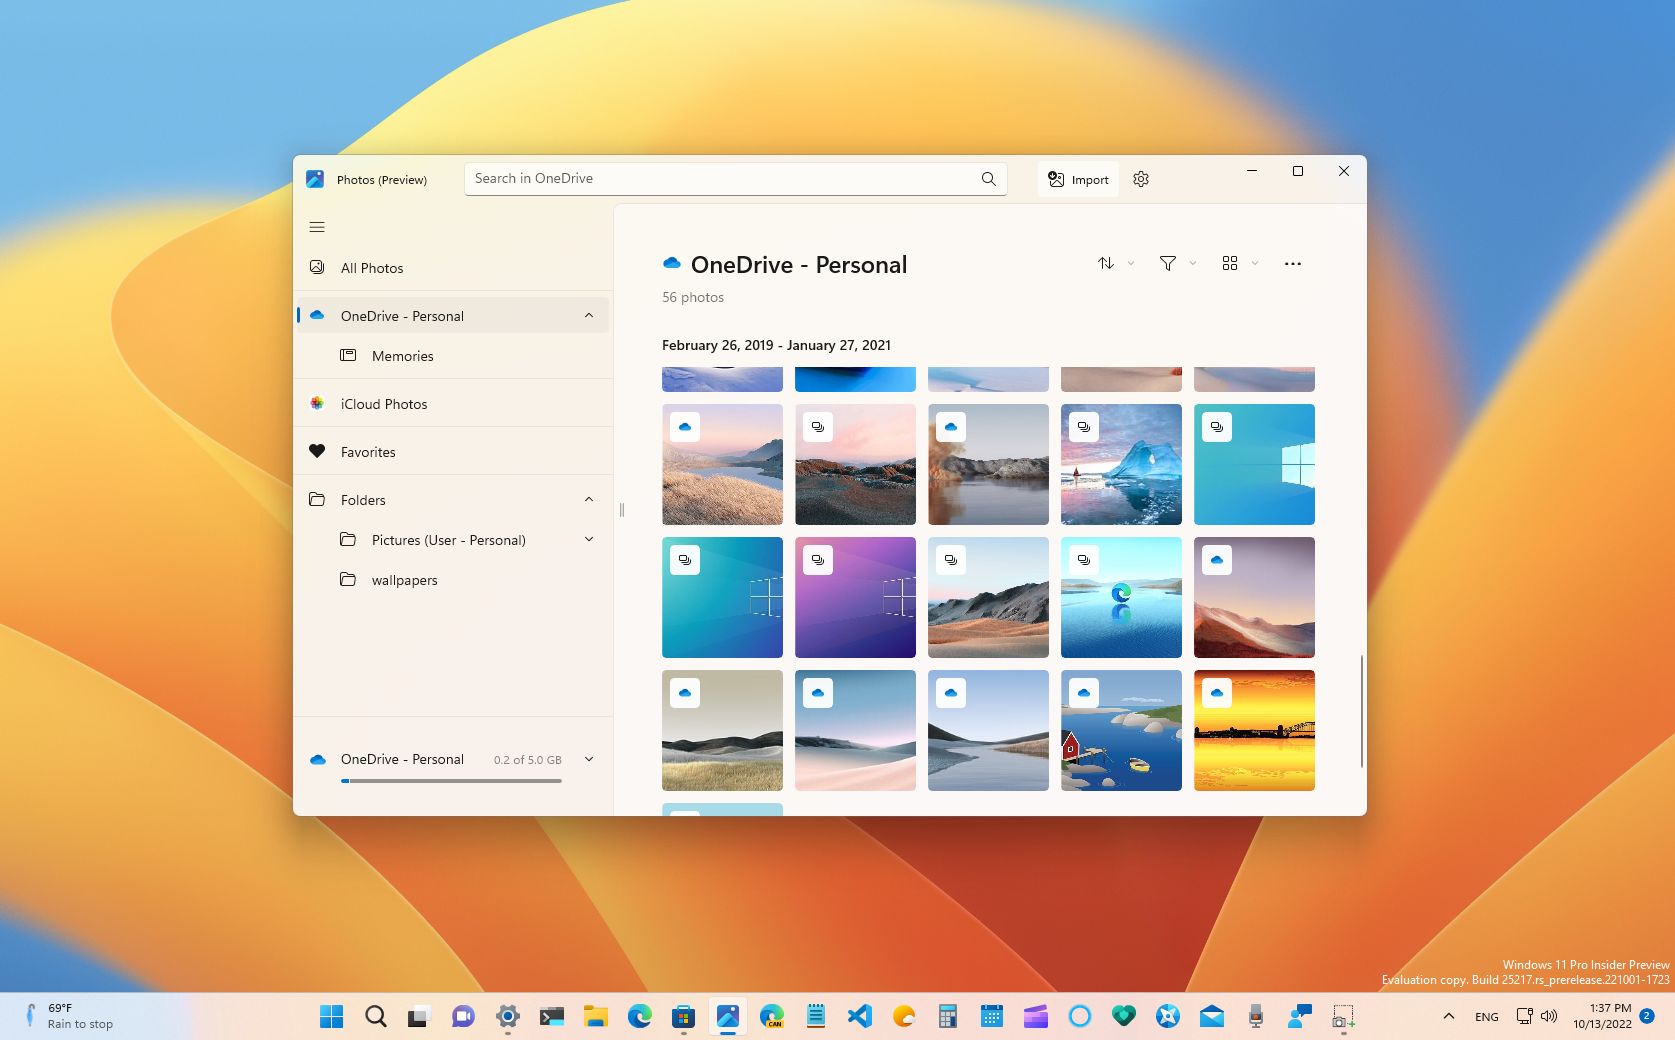Collapse the OneDrive - Personal chevron
This screenshot has width=1675, height=1040.
589,316
